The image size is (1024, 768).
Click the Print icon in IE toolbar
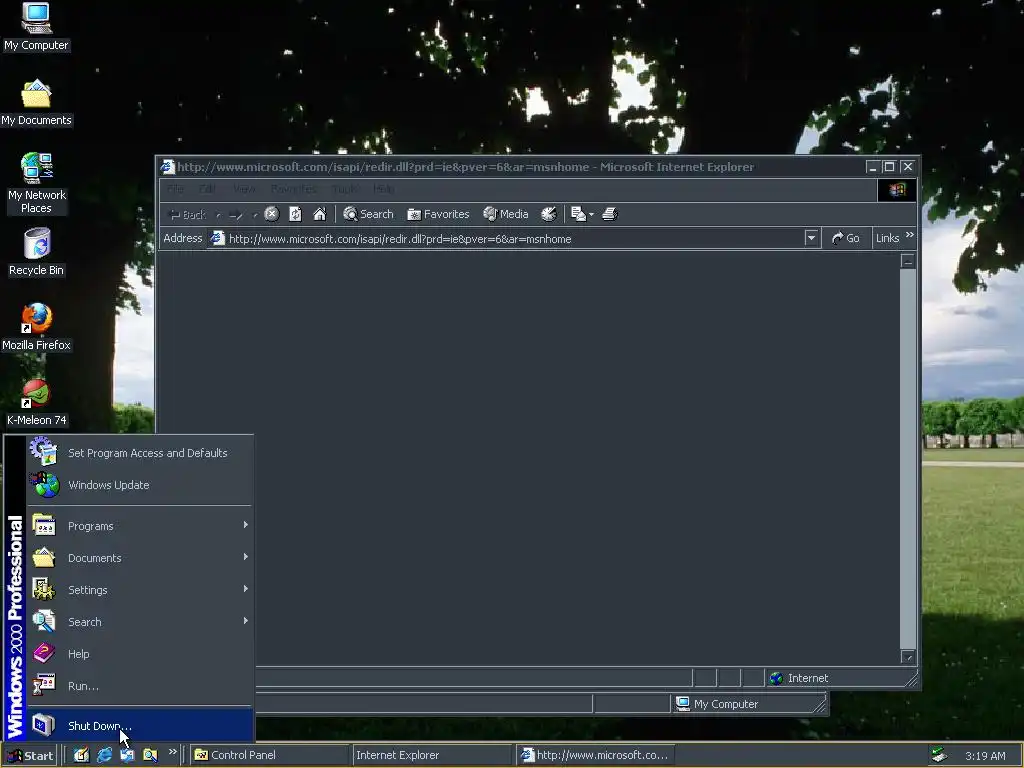(x=609, y=214)
